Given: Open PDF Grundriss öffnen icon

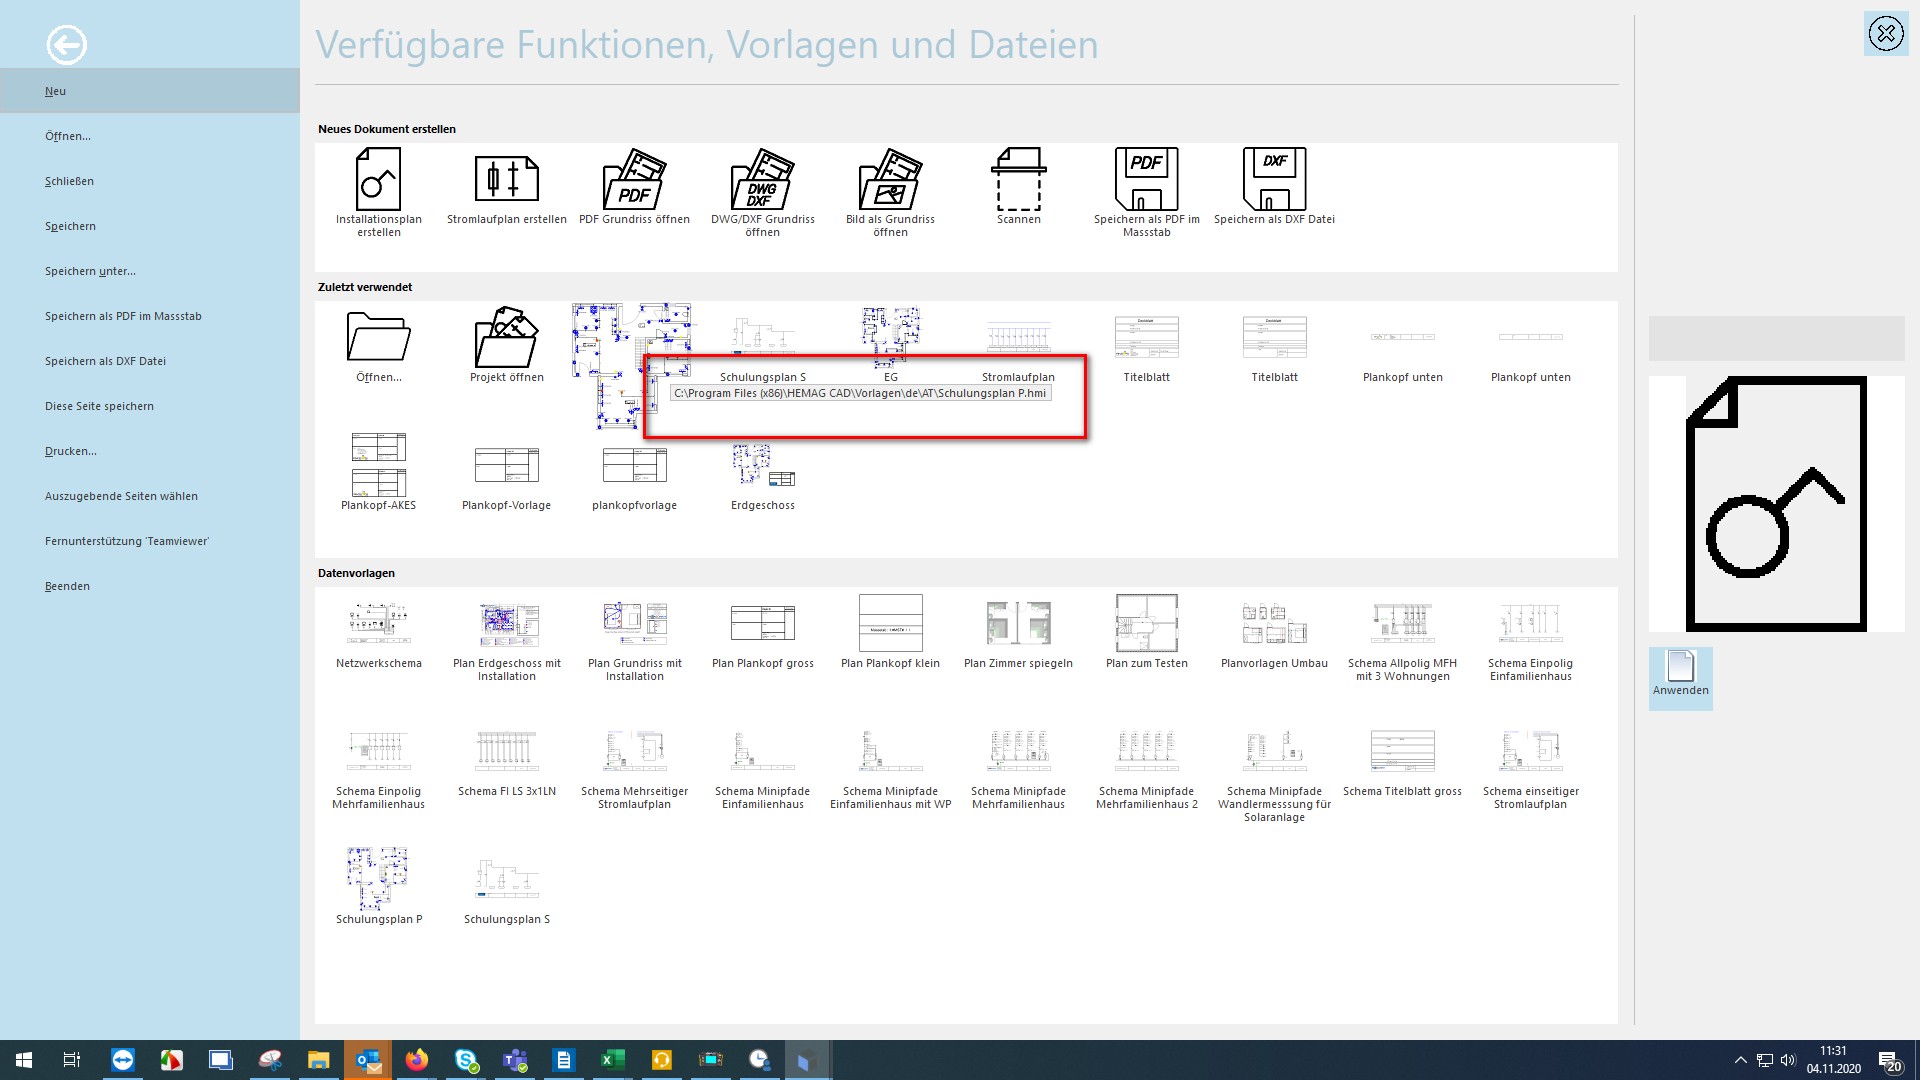Looking at the screenshot, I should (634, 180).
